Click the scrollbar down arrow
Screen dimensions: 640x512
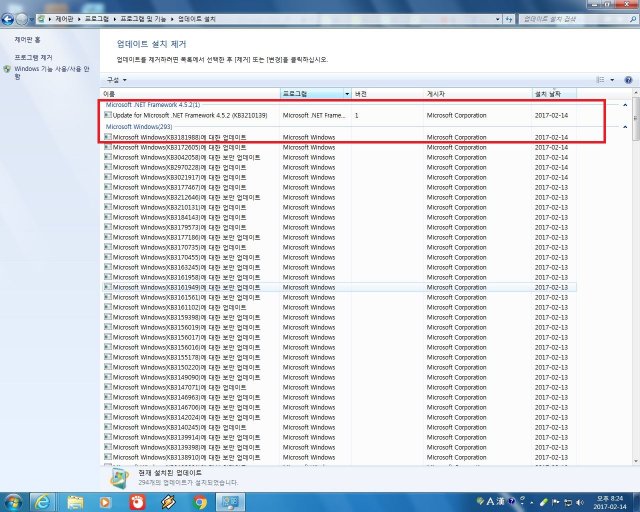pyautogui.click(x=636, y=461)
